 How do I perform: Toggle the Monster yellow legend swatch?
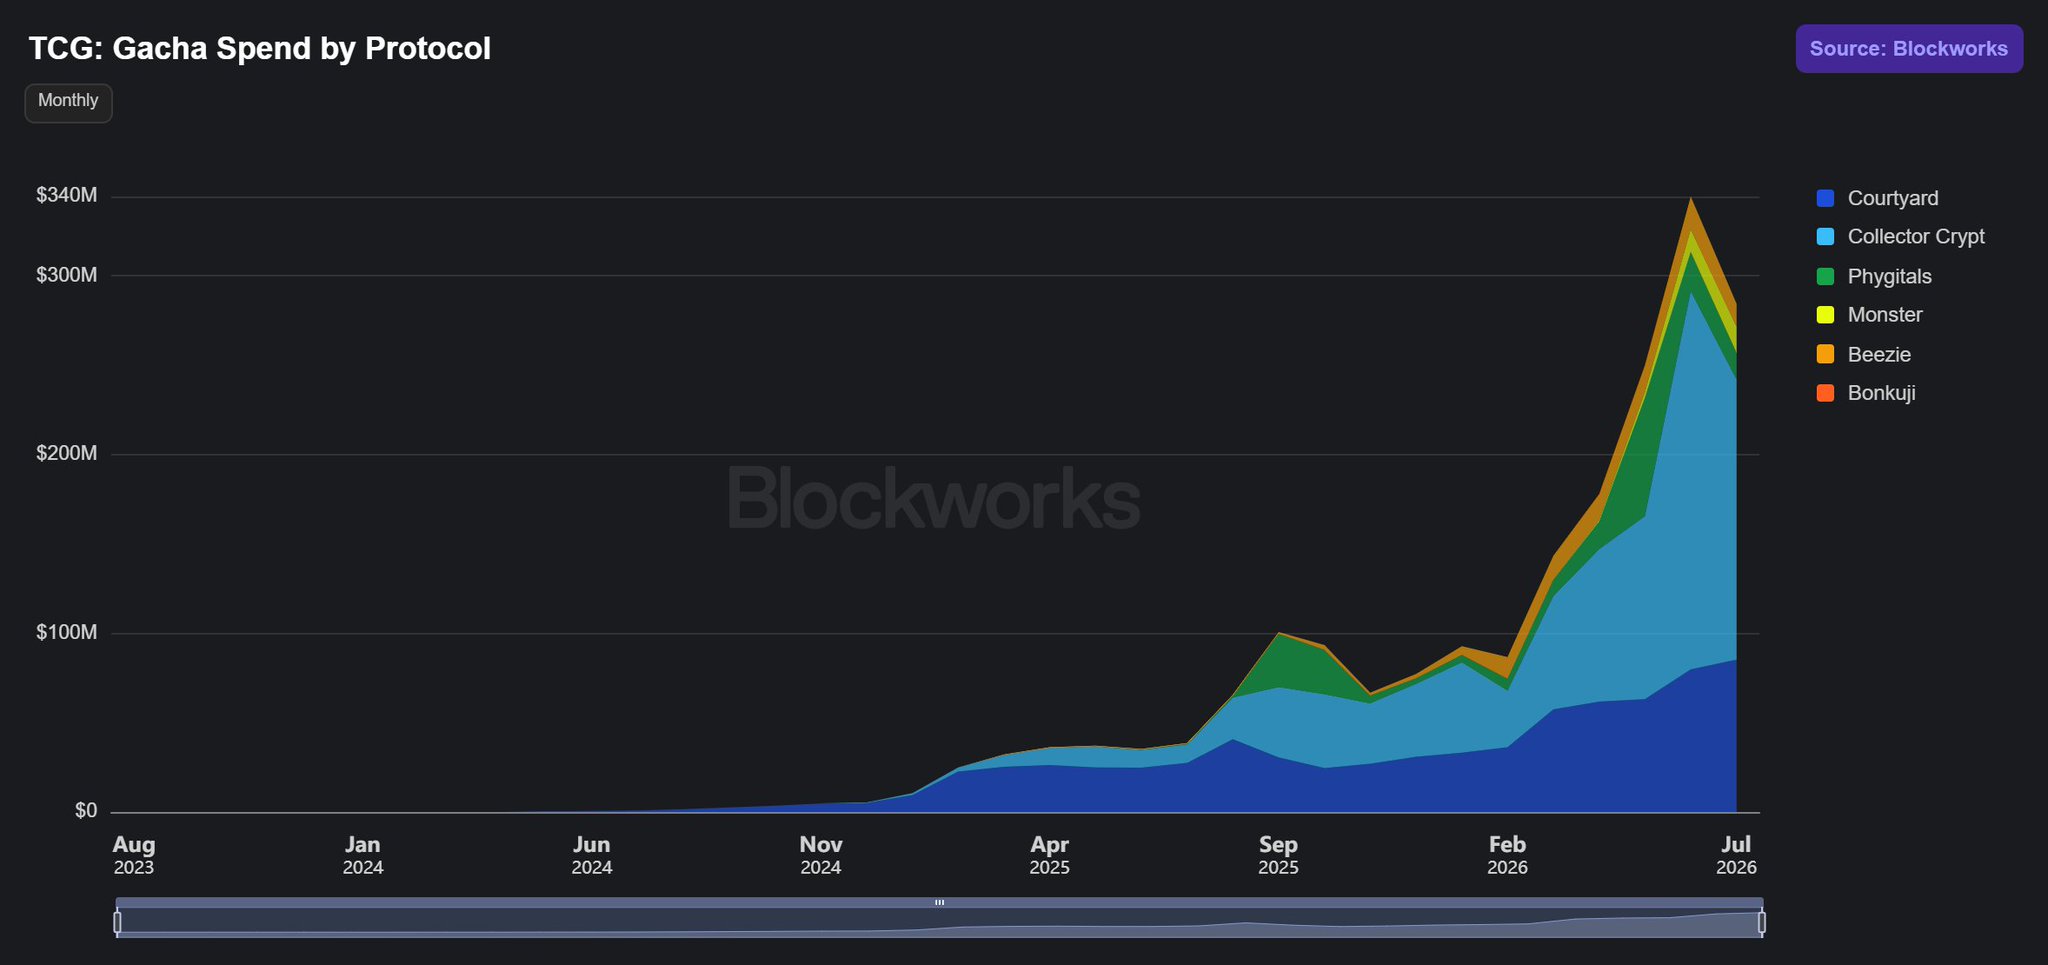(x=1825, y=315)
